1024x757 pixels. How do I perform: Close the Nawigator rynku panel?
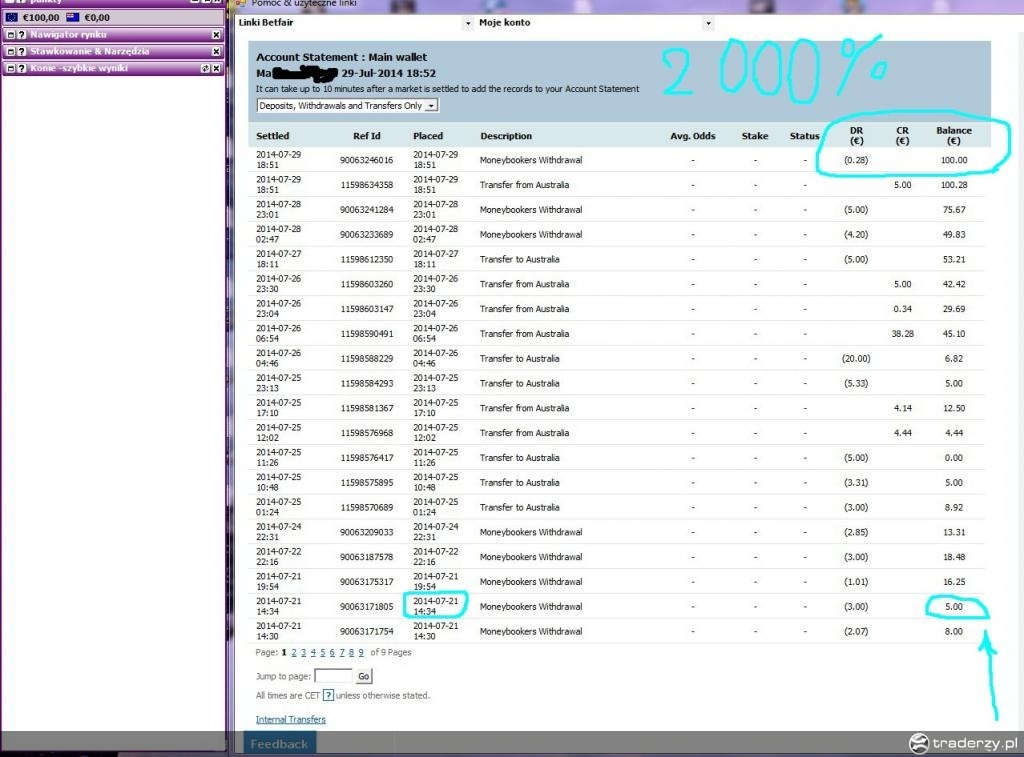[216, 35]
